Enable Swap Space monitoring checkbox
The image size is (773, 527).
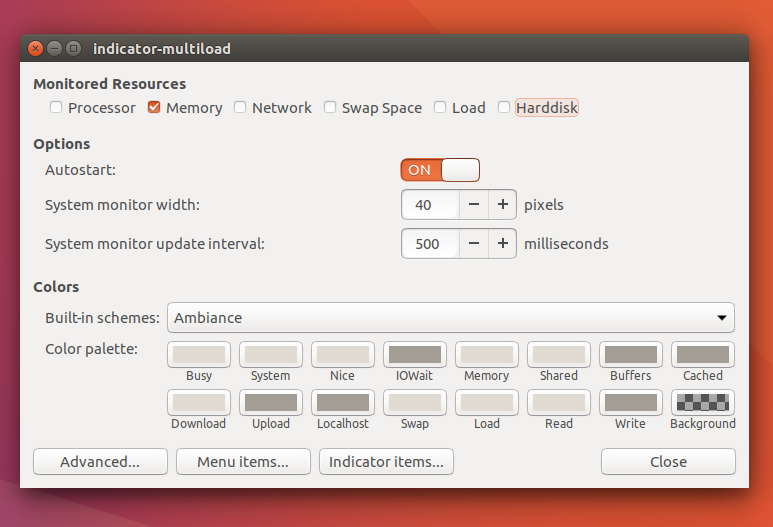pos(330,107)
